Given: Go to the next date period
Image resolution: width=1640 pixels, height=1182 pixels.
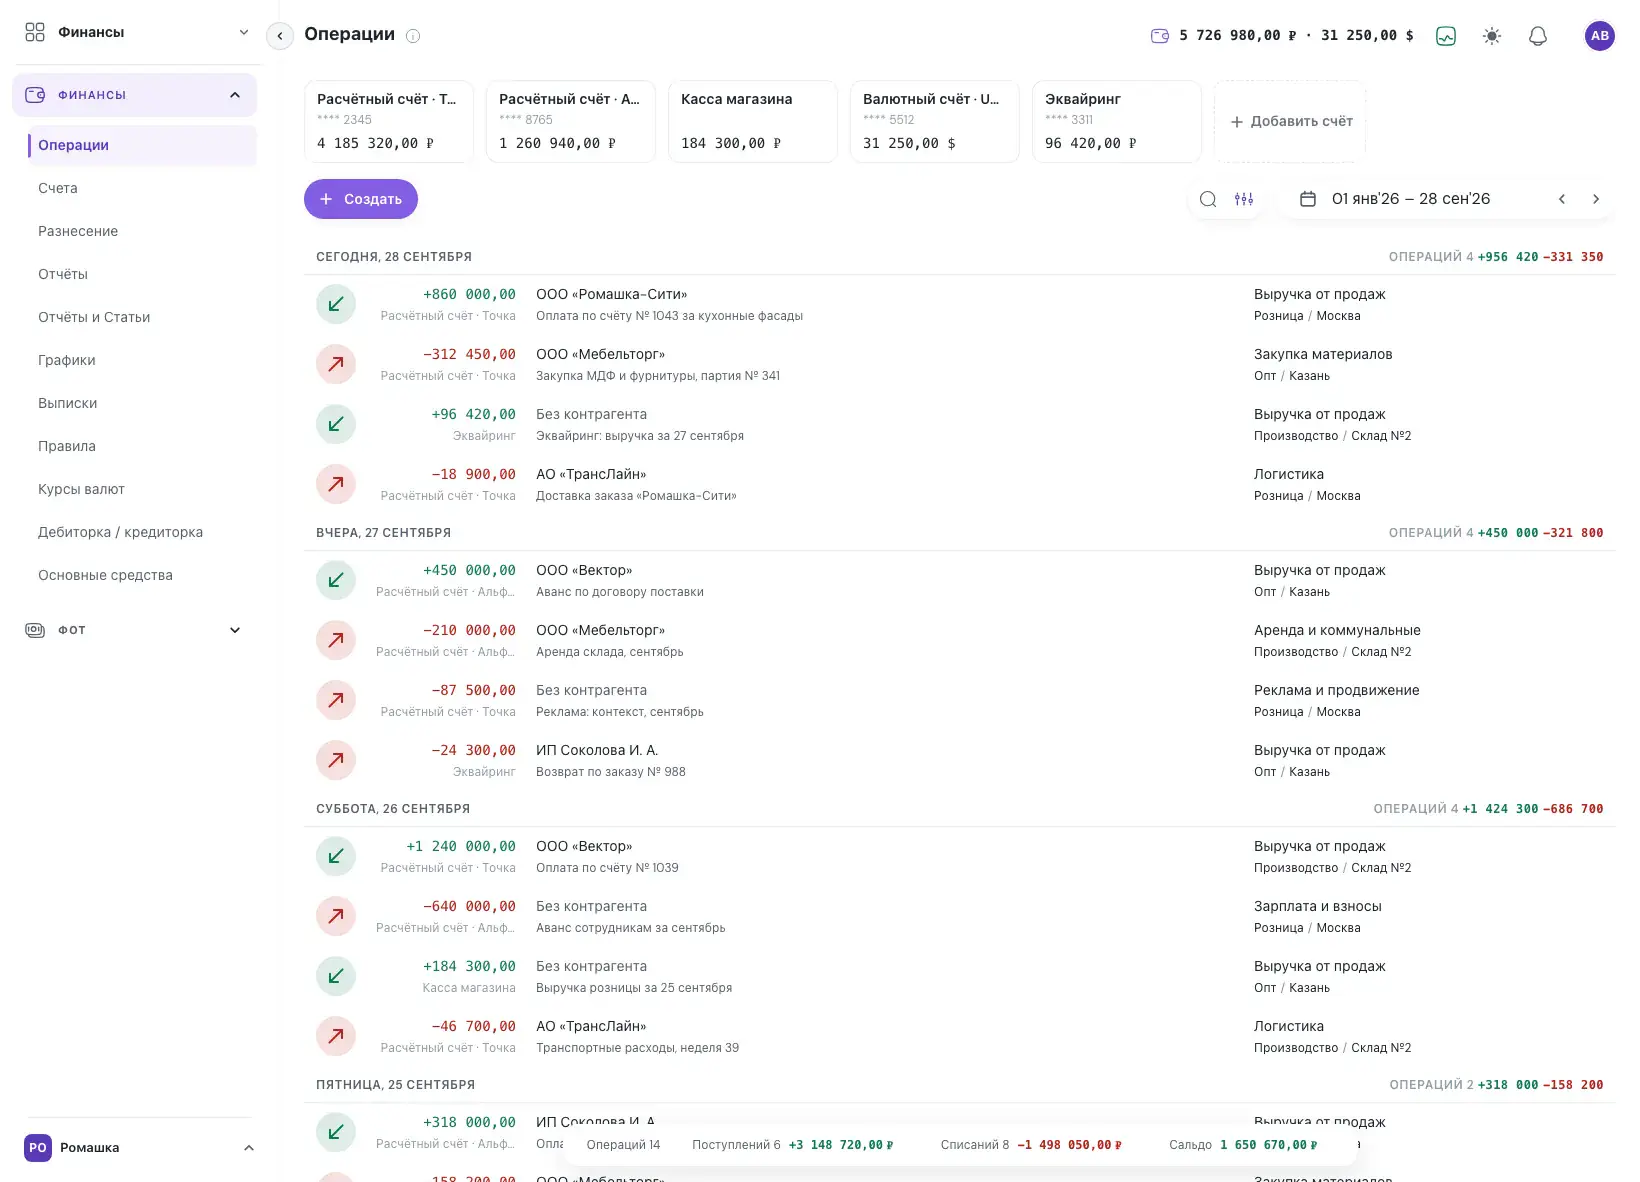Looking at the screenshot, I should tap(1596, 199).
